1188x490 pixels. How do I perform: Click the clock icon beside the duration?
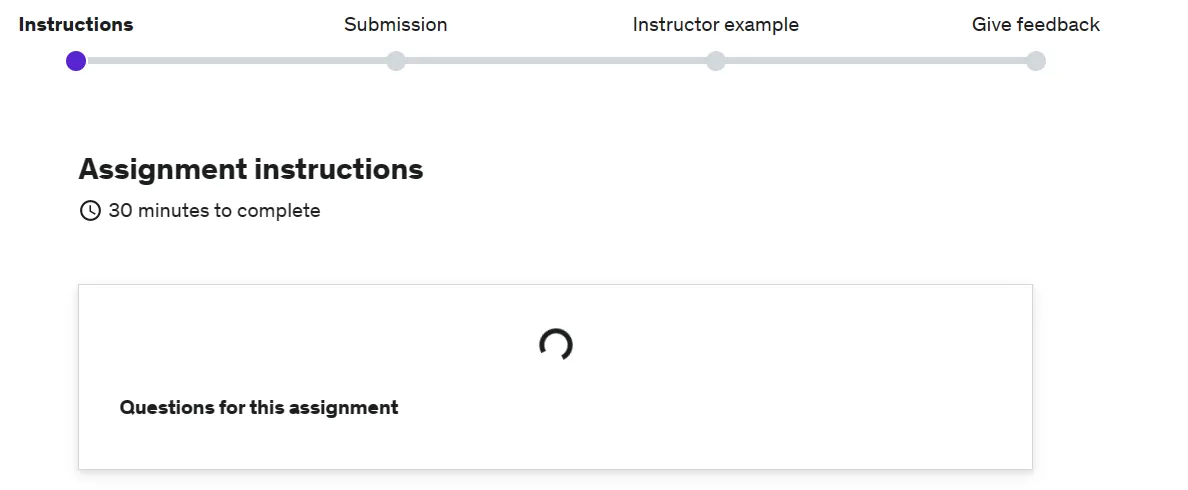90,211
